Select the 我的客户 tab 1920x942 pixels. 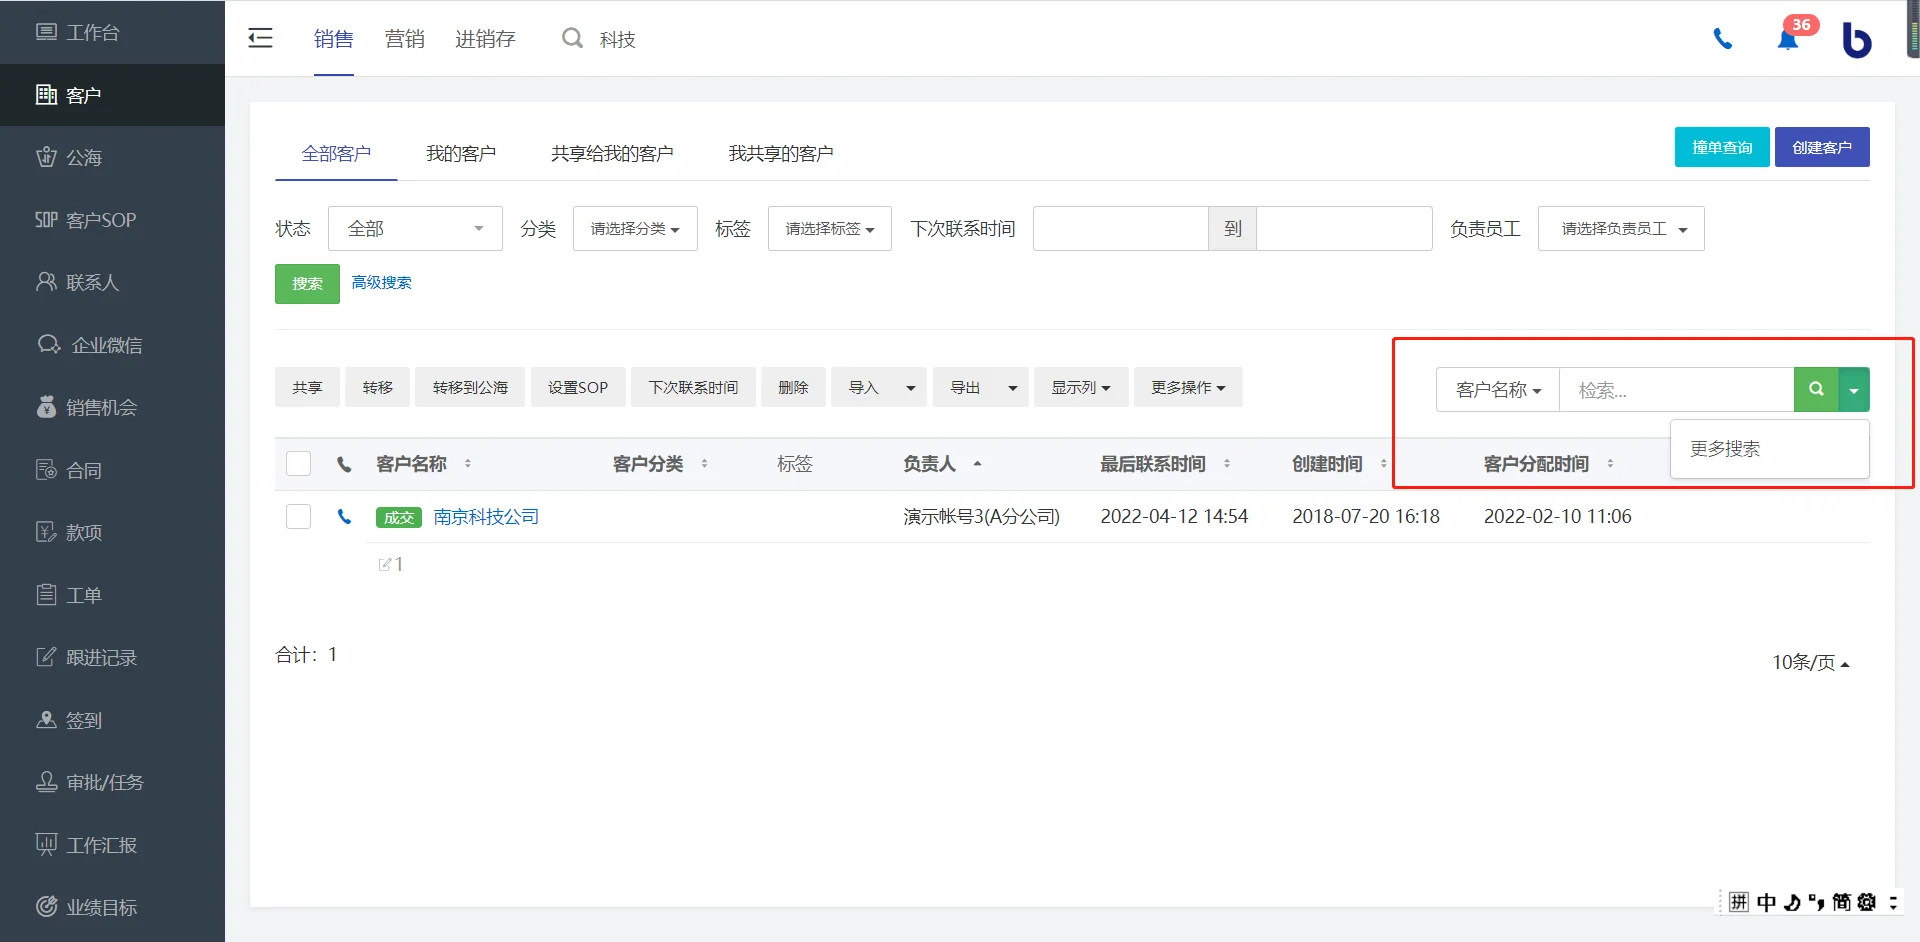pyautogui.click(x=461, y=154)
